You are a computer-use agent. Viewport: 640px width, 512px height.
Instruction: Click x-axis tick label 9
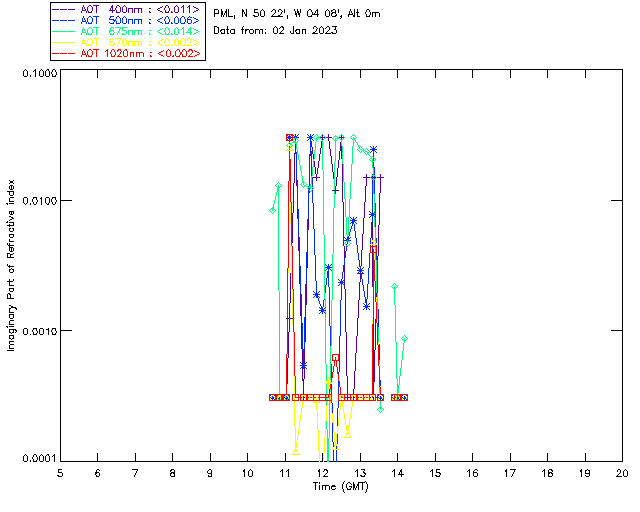pyautogui.click(x=210, y=473)
